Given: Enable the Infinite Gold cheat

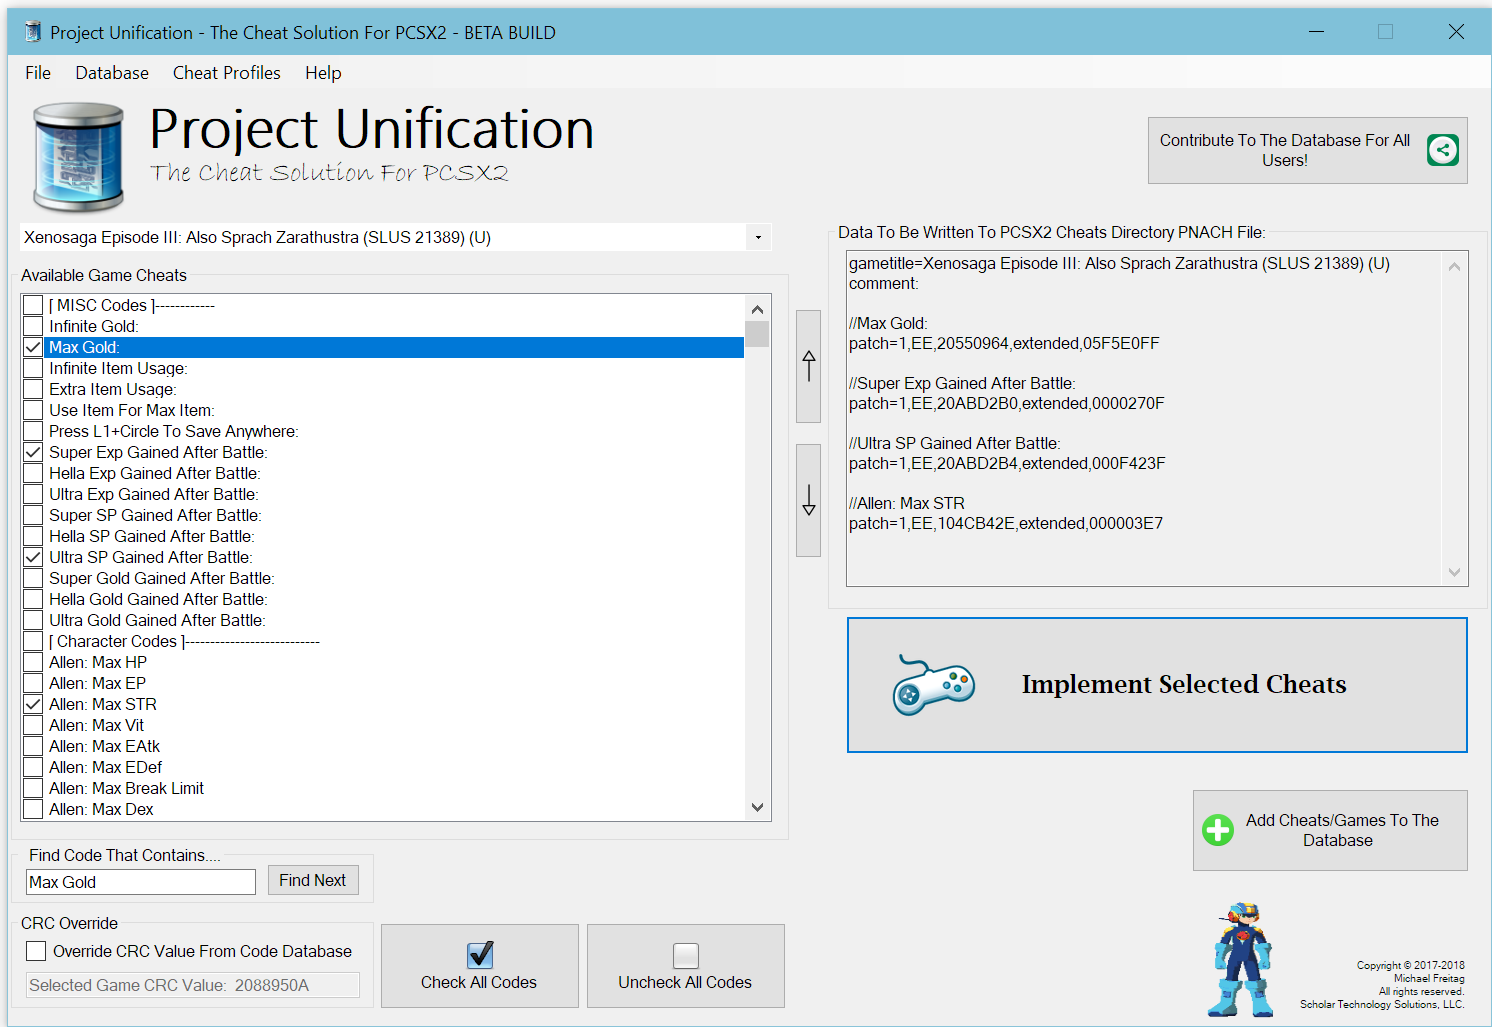Looking at the screenshot, I should [32, 326].
